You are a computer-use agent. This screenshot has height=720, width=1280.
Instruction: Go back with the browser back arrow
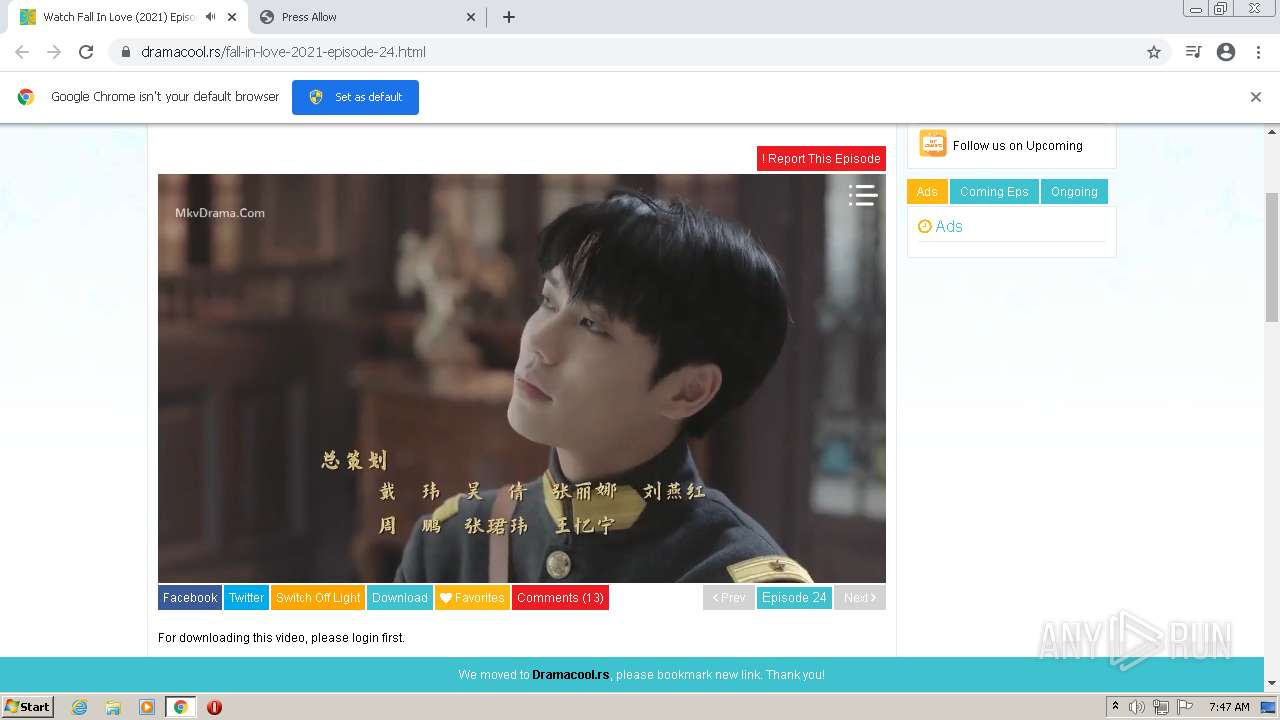22,52
